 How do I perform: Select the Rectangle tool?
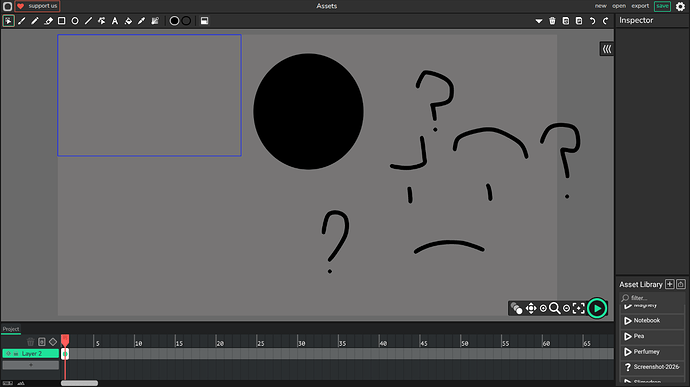(62, 21)
